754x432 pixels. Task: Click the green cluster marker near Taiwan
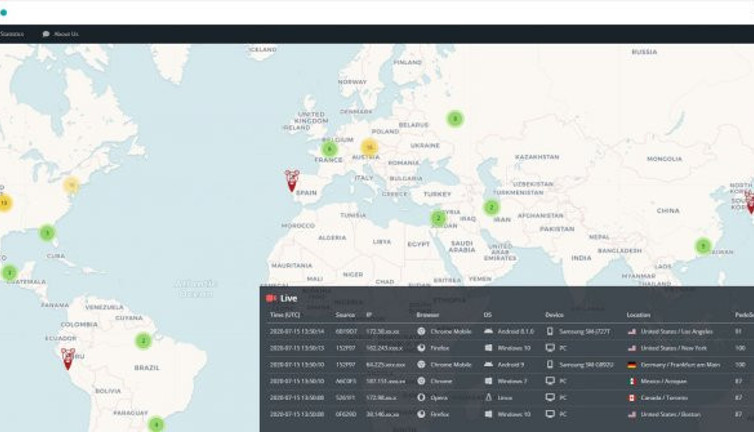(703, 245)
